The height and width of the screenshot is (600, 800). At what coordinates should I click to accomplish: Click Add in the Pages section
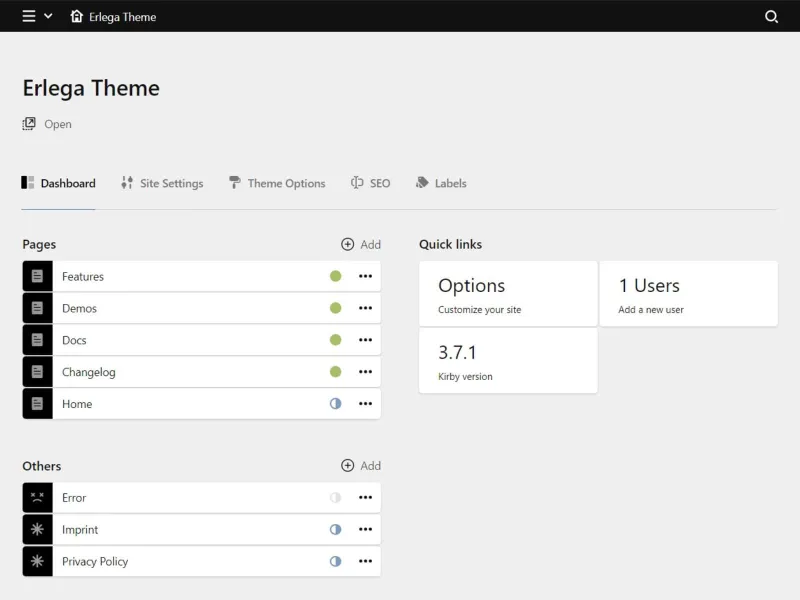pos(359,244)
